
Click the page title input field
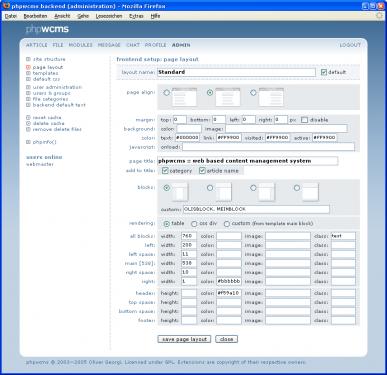(248, 161)
